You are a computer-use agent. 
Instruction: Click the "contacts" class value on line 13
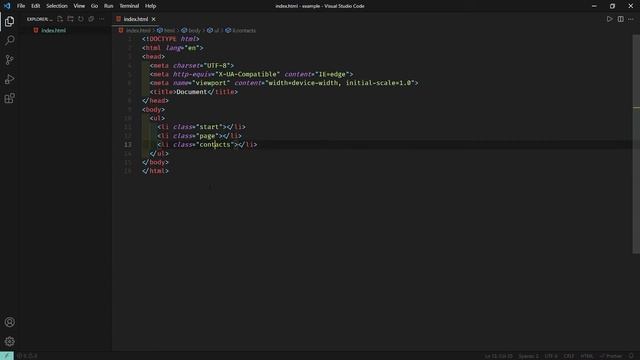pyautogui.click(x=215, y=144)
